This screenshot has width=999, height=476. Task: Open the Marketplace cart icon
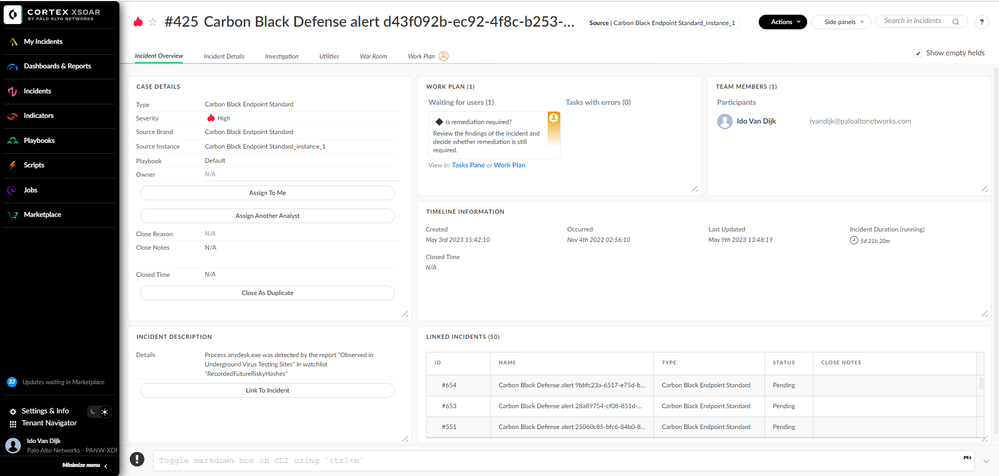[x=13, y=214]
